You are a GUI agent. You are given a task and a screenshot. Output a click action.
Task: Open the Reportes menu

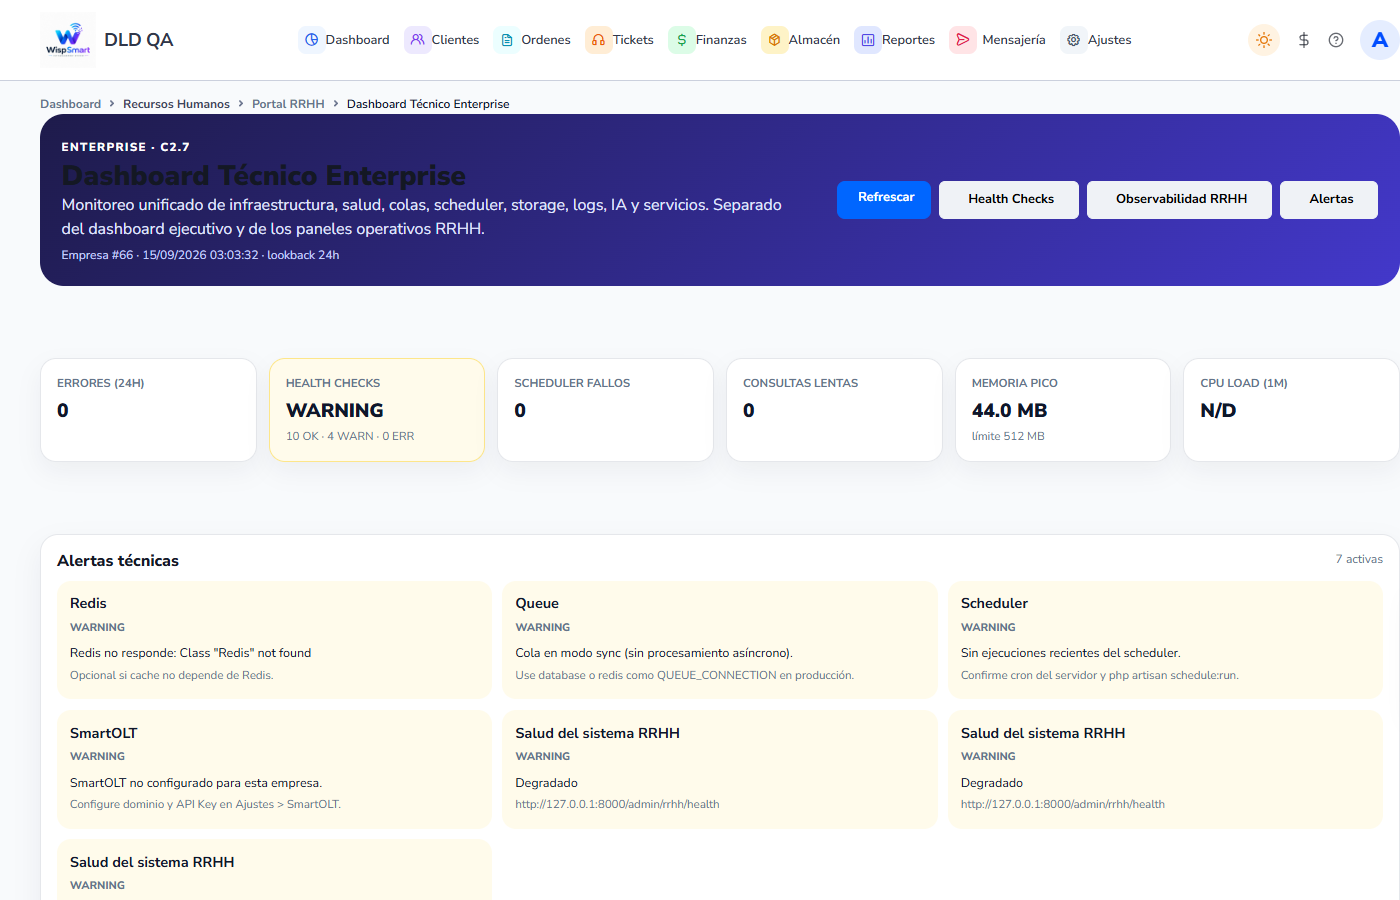[x=895, y=40]
